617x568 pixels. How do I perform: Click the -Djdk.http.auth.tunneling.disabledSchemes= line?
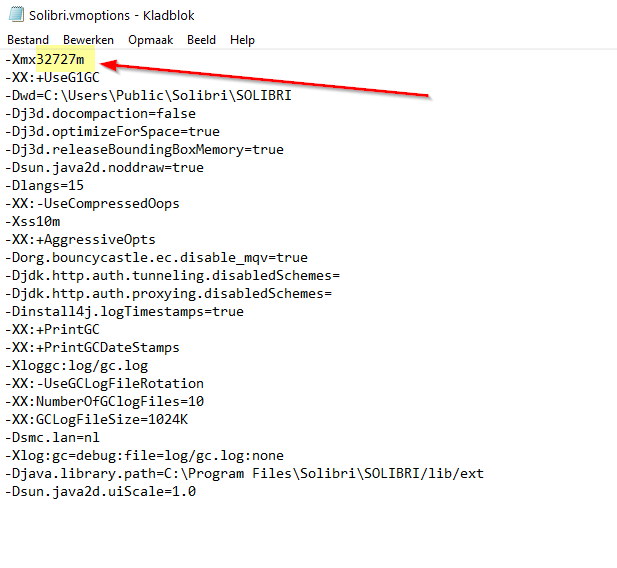click(172, 275)
